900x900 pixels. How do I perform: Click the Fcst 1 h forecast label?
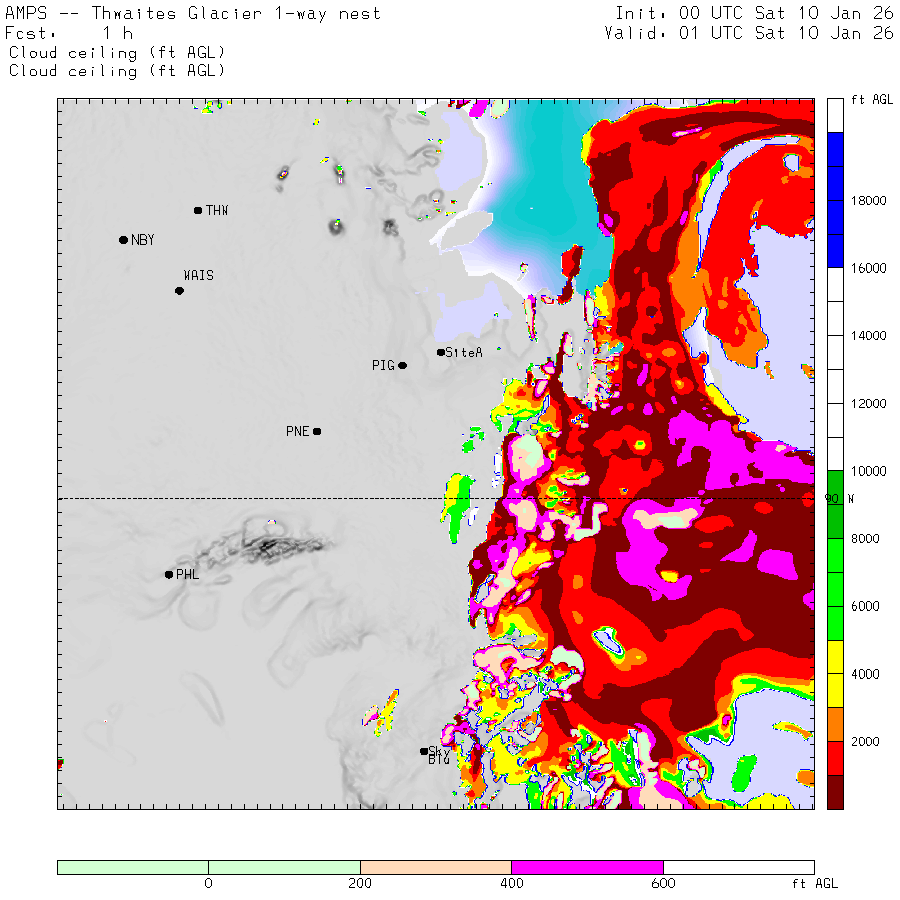click(70, 33)
